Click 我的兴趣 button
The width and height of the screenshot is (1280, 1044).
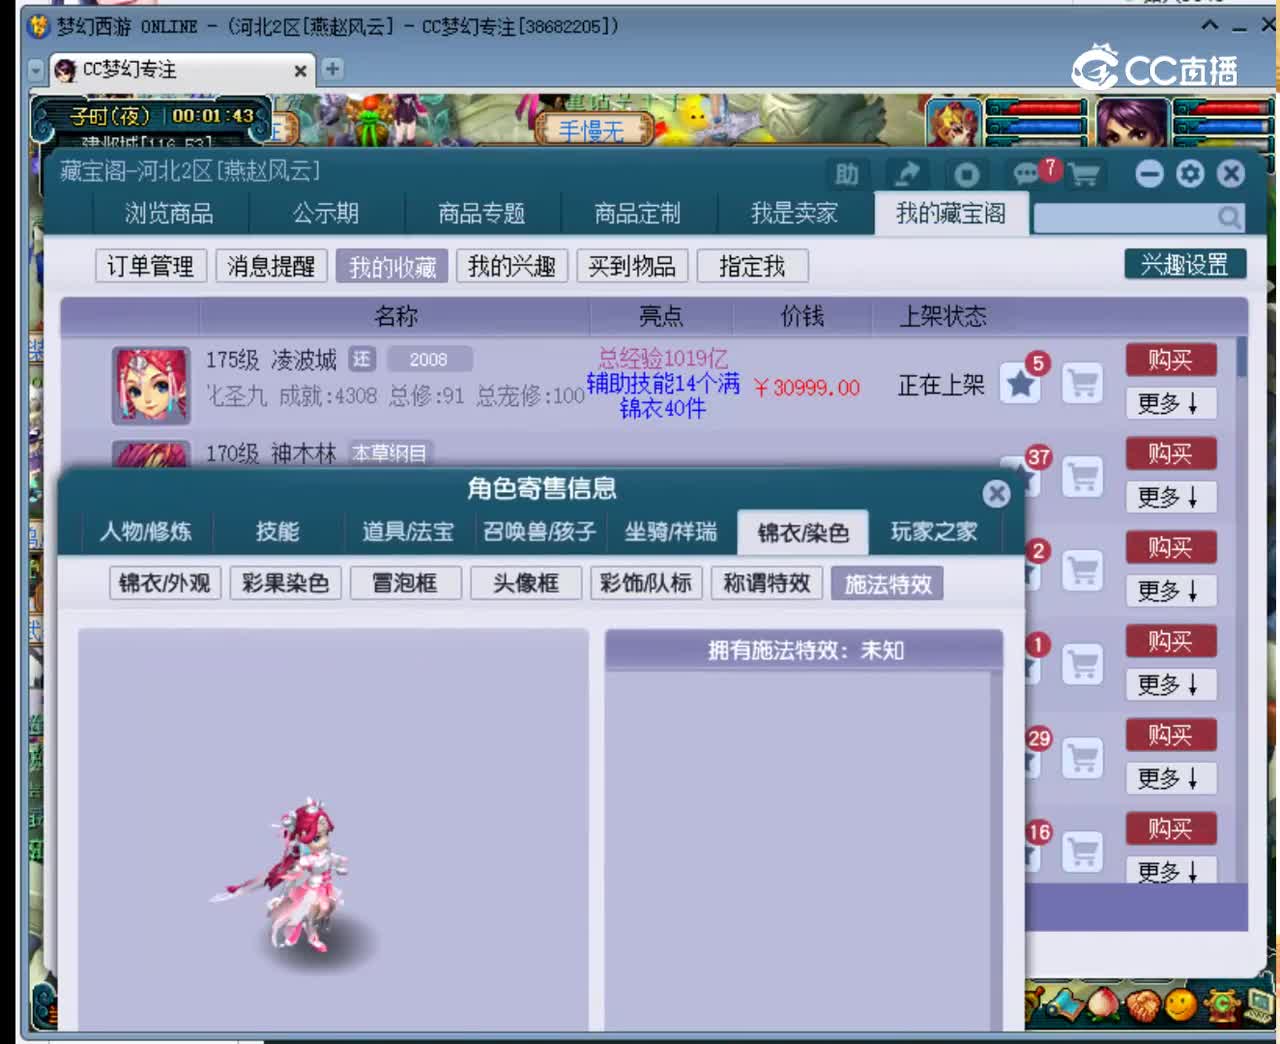(512, 266)
